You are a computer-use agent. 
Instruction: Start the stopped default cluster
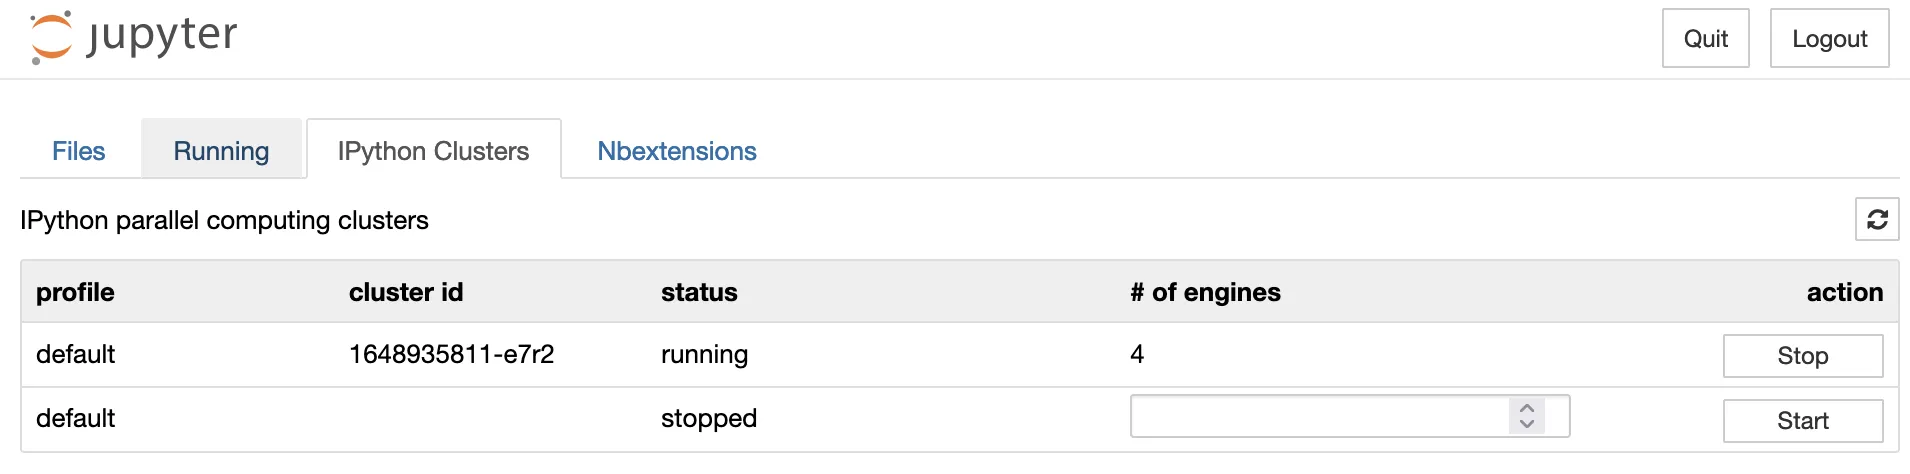(1802, 421)
